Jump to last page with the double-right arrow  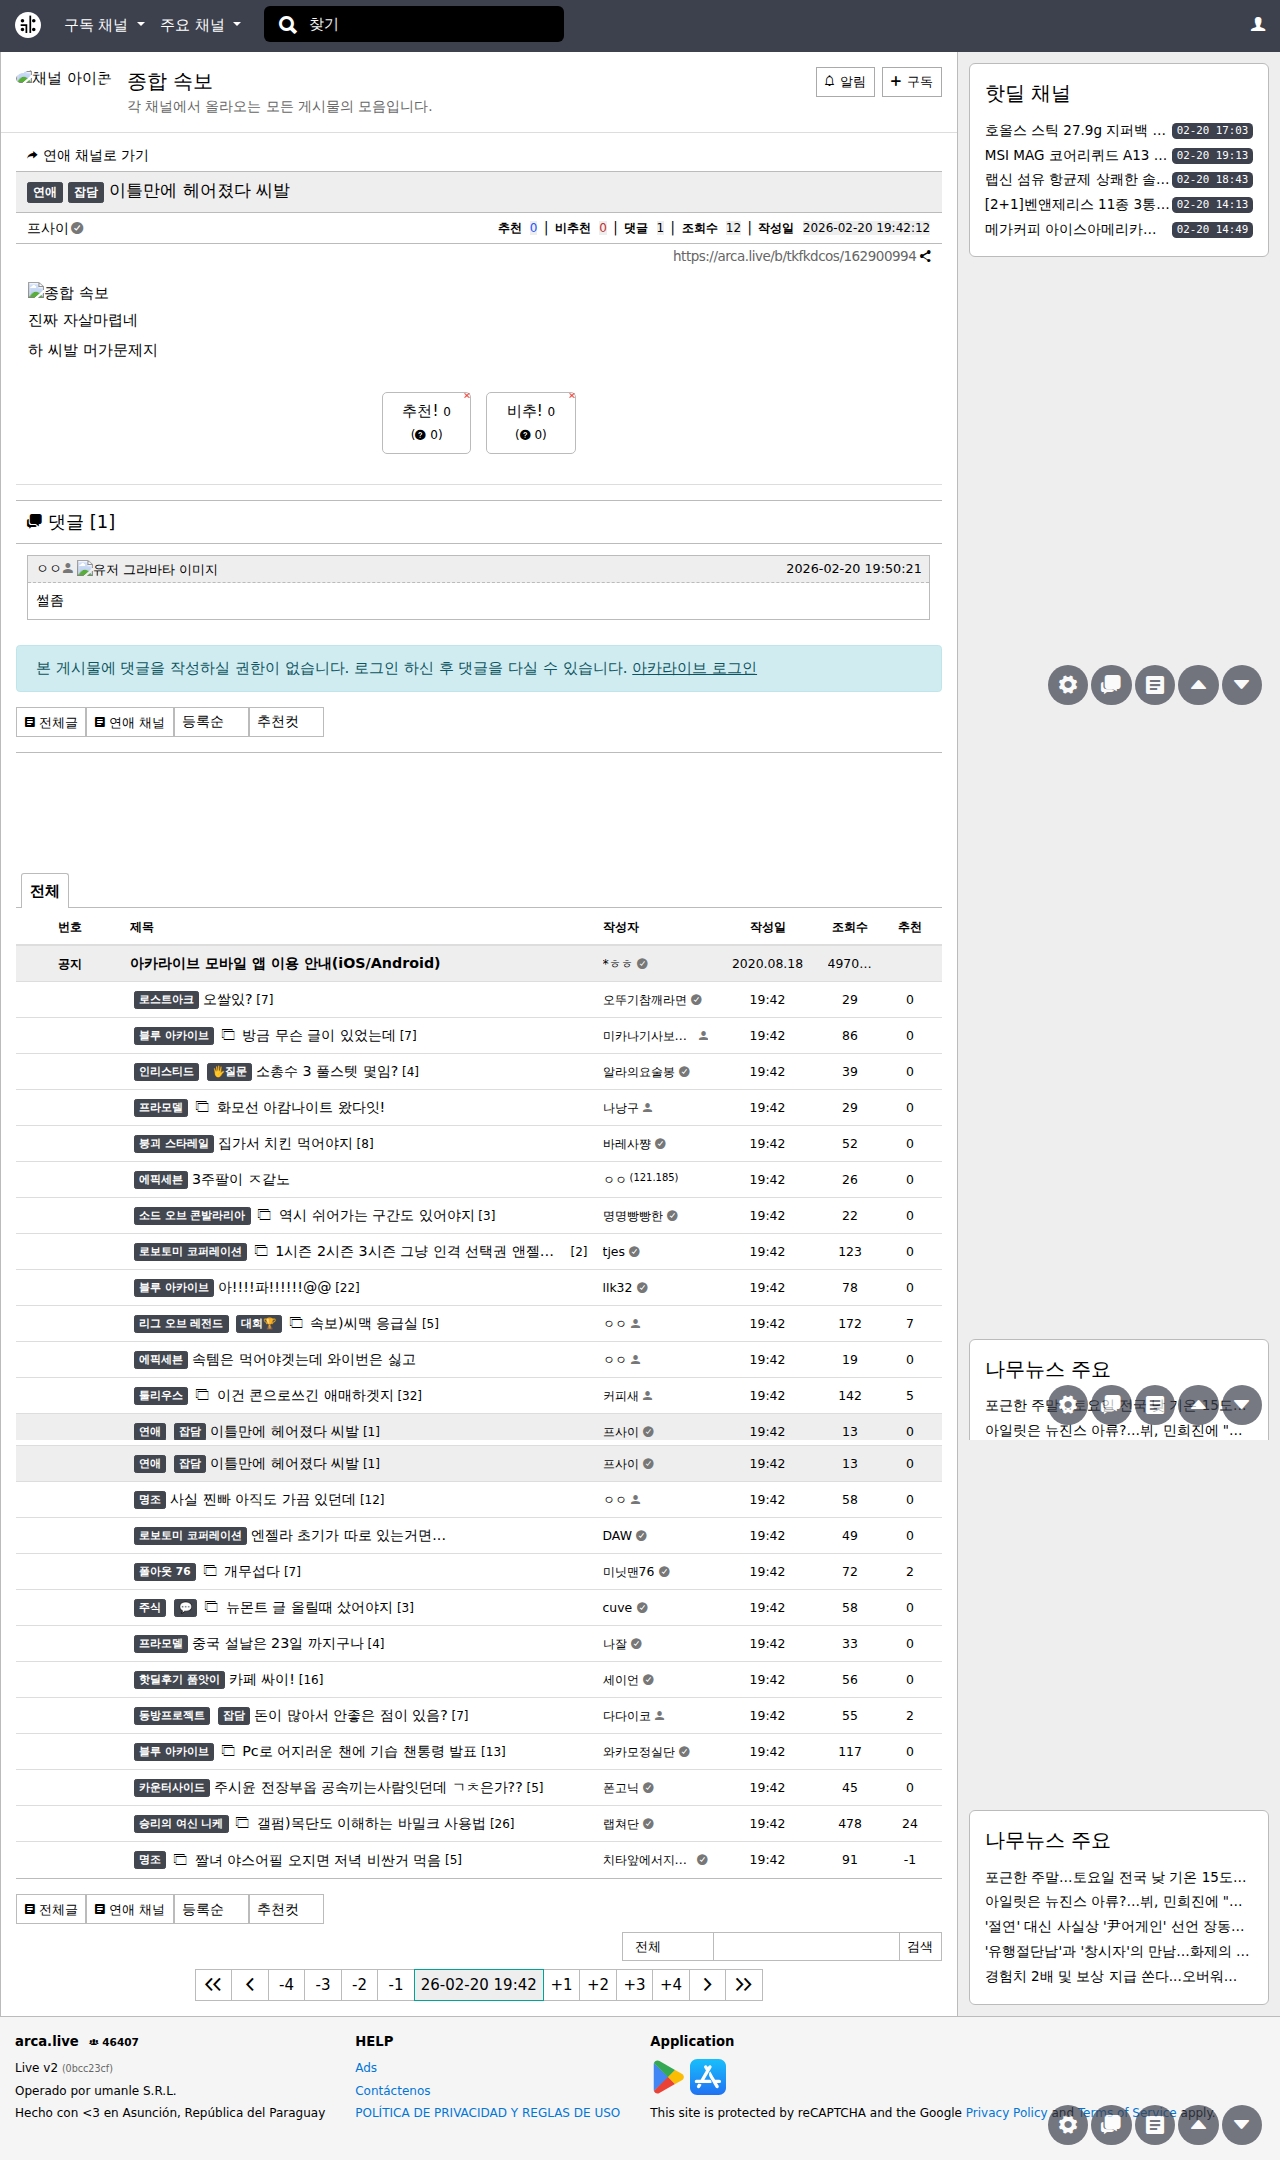[x=744, y=1984]
